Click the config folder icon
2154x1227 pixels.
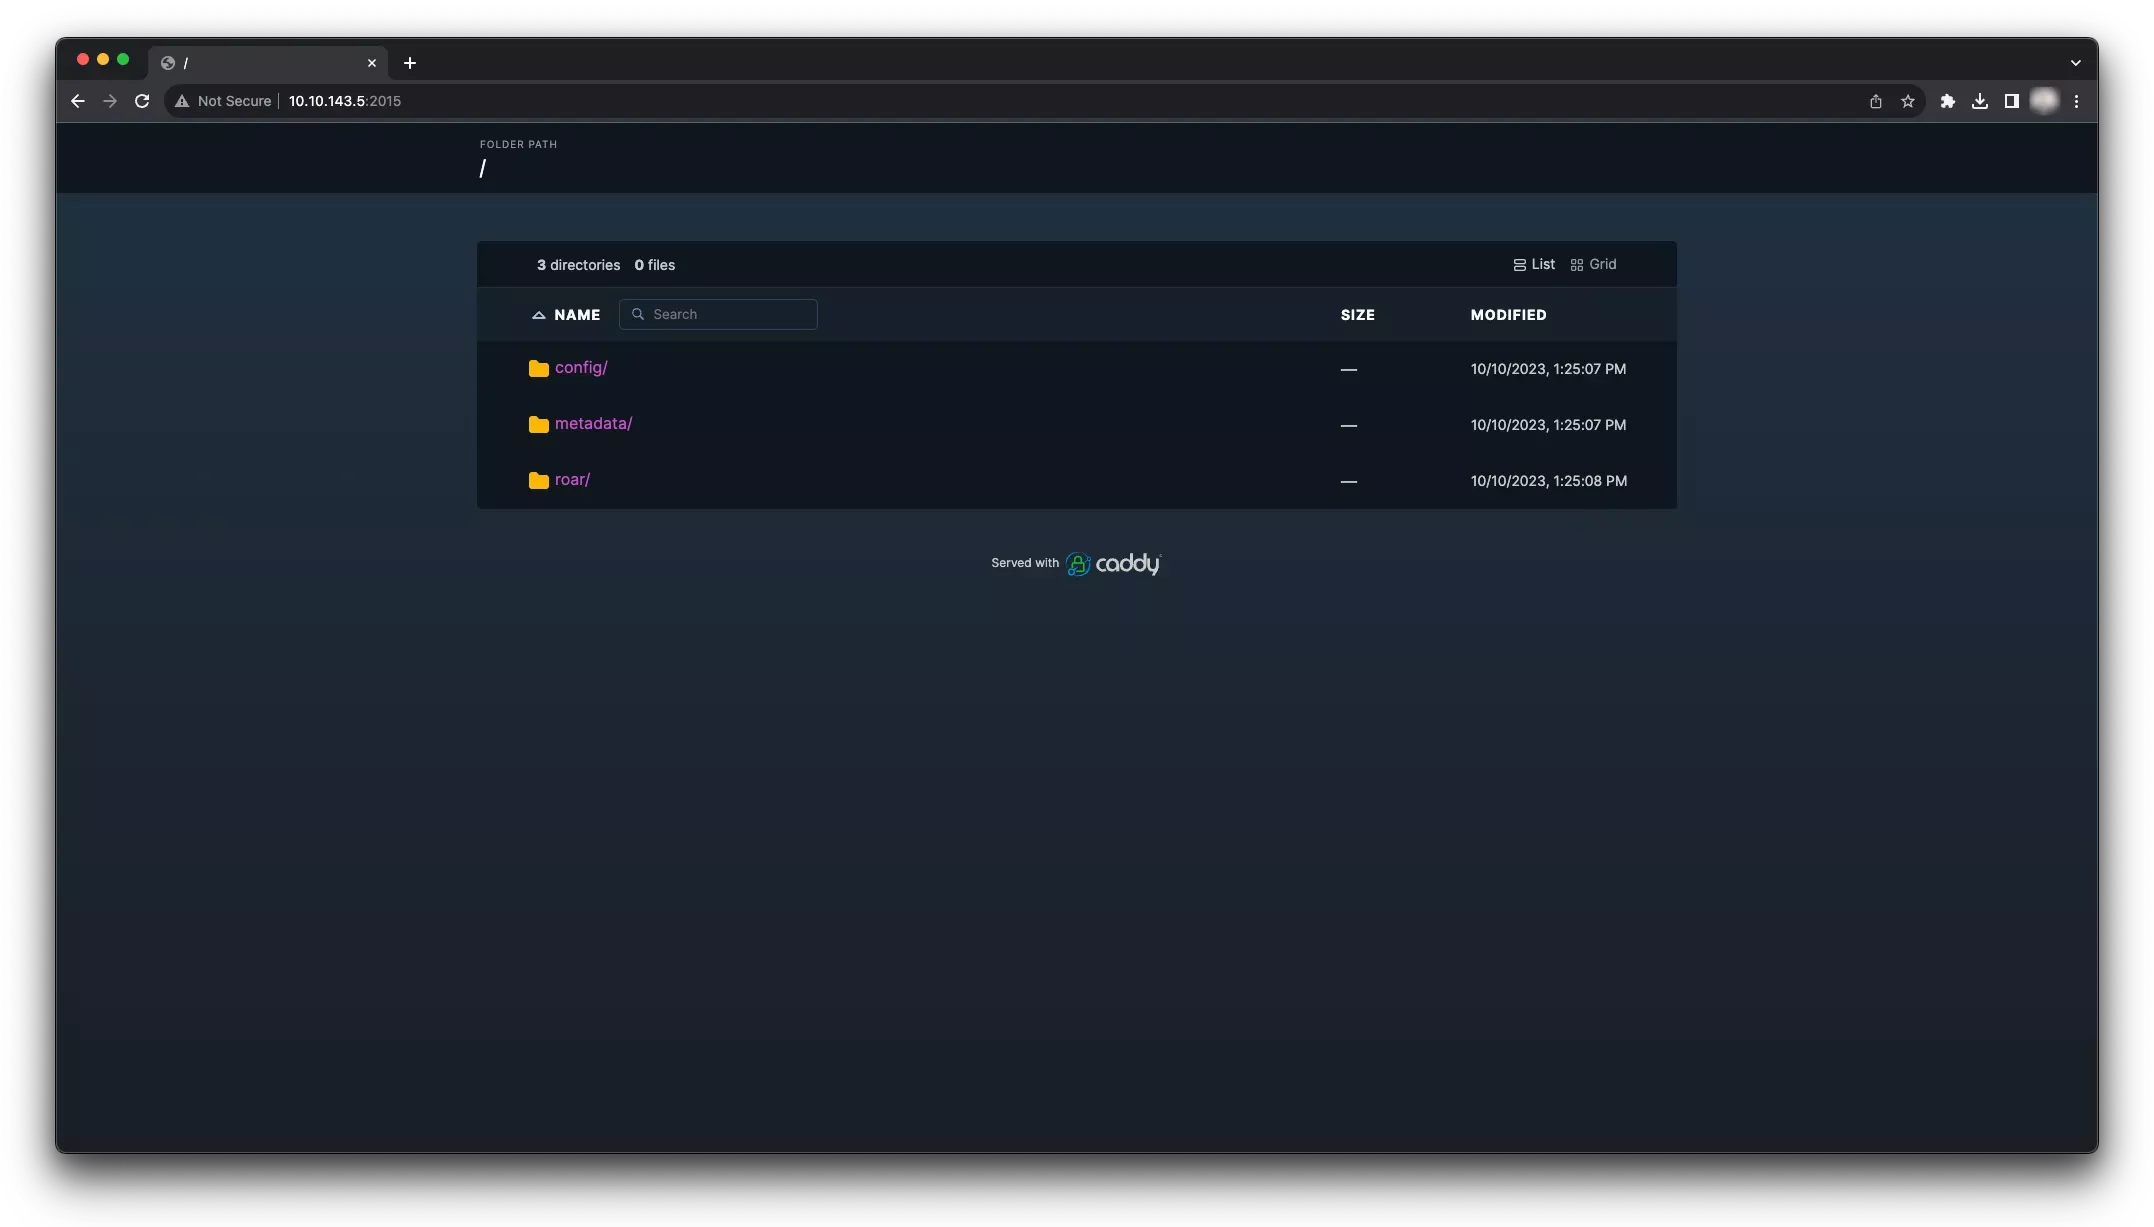(x=539, y=368)
